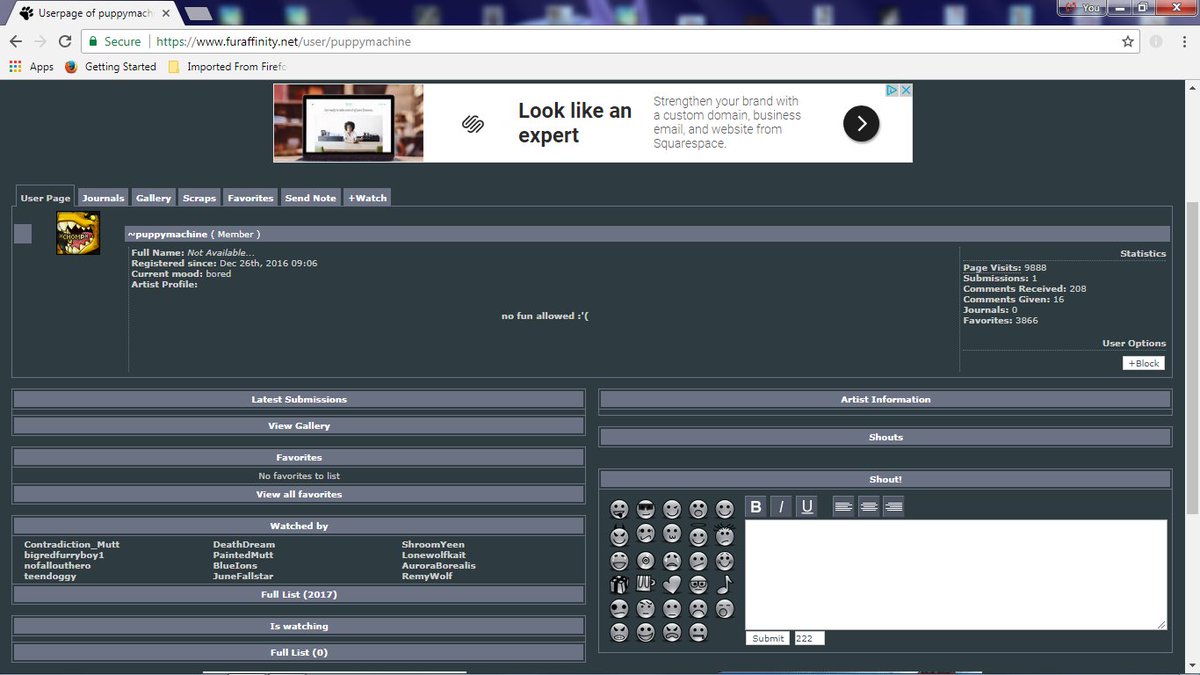Center-align the shout text

pos(869,506)
